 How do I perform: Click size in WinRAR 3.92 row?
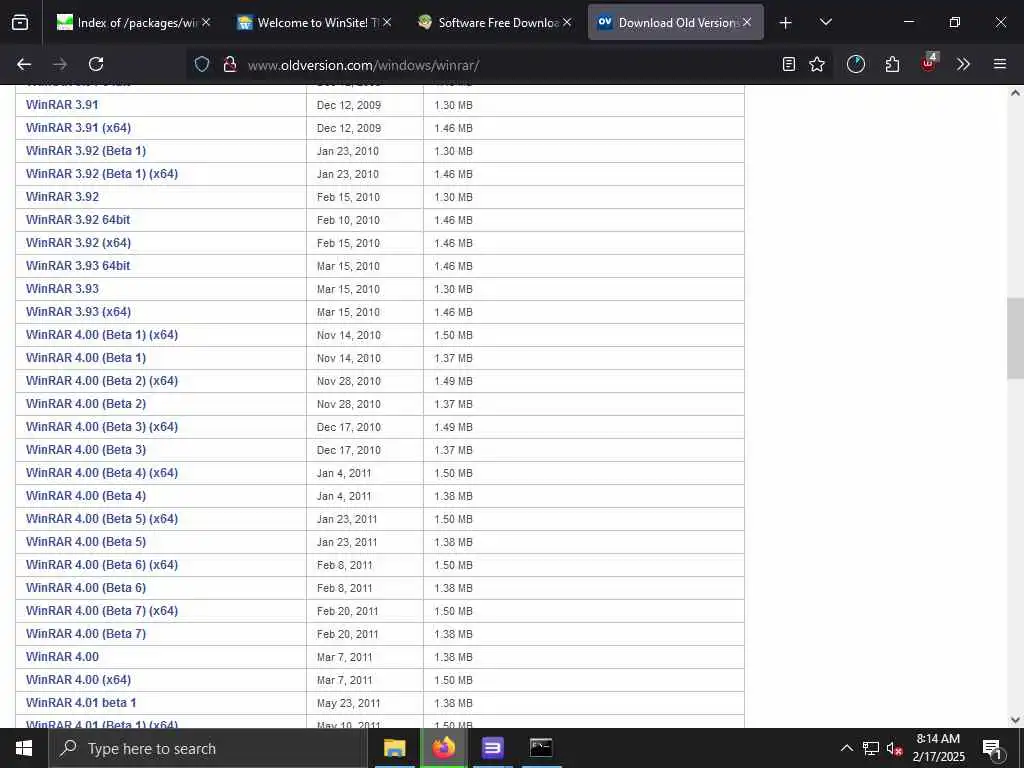[453, 197]
